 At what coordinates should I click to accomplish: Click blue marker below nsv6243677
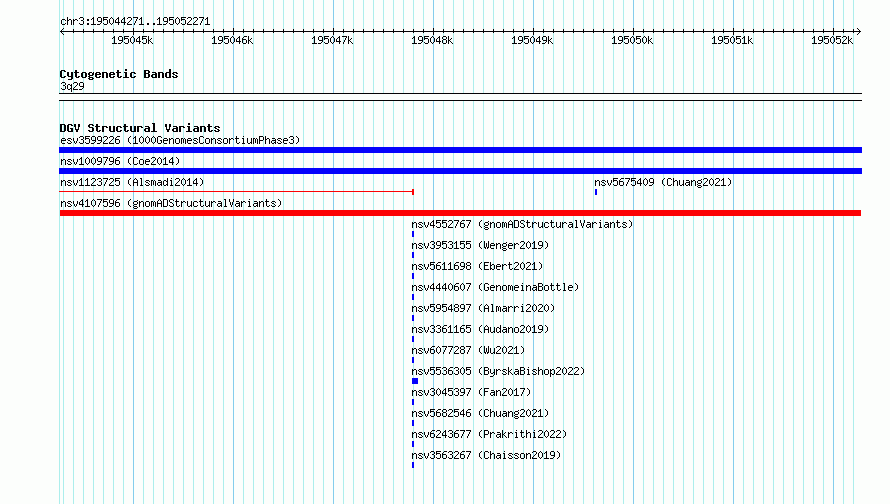(x=413, y=444)
